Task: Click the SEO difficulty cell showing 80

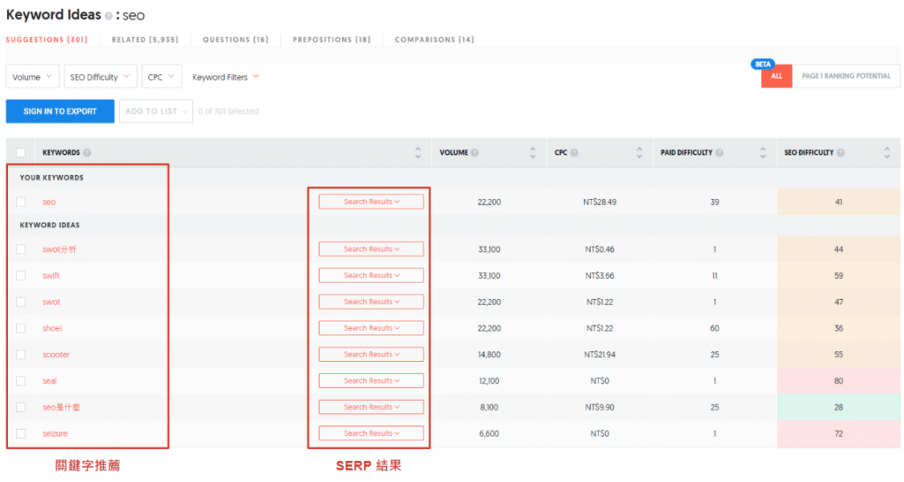Action: tap(838, 381)
